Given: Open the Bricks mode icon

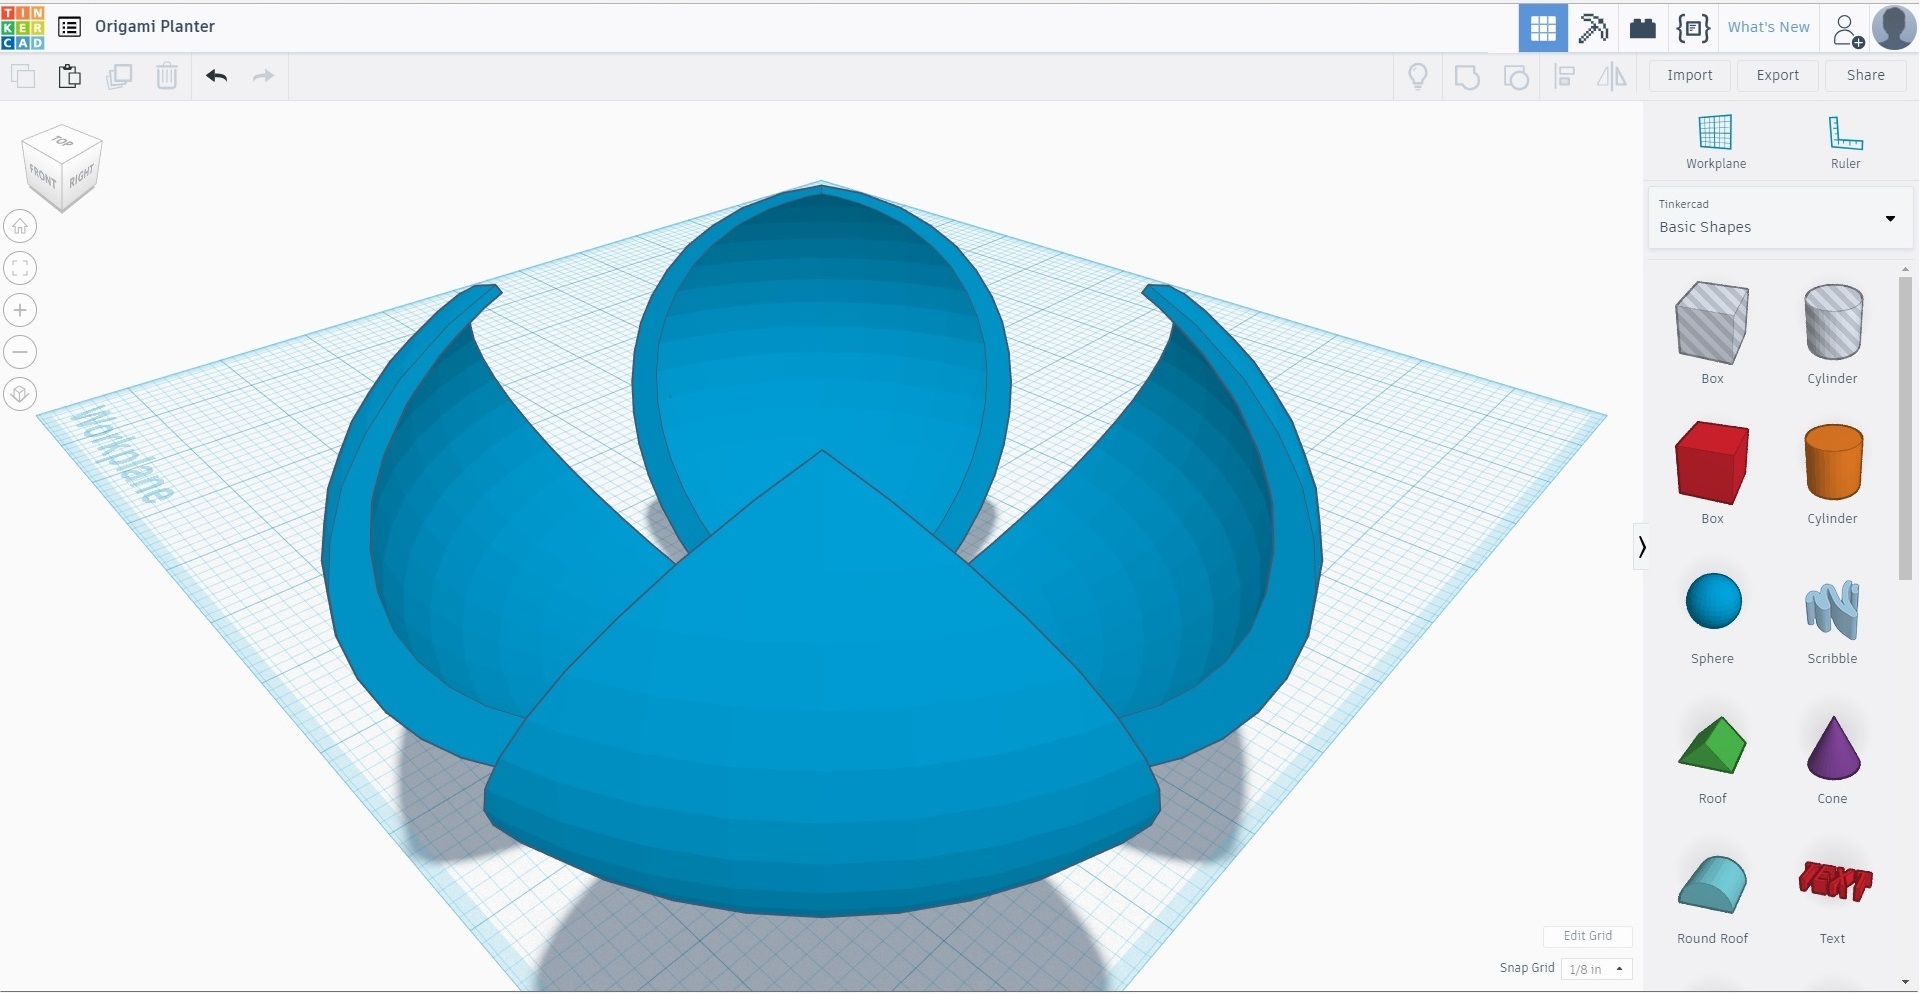Looking at the screenshot, I should (1643, 28).
